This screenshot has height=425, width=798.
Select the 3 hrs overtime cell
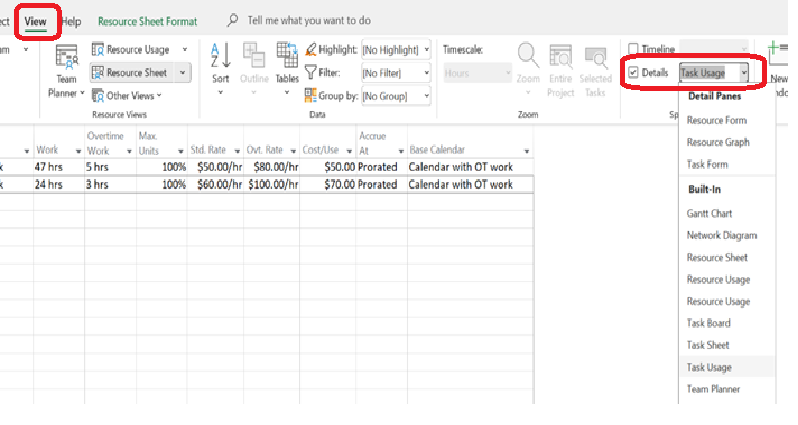[109, 184]
